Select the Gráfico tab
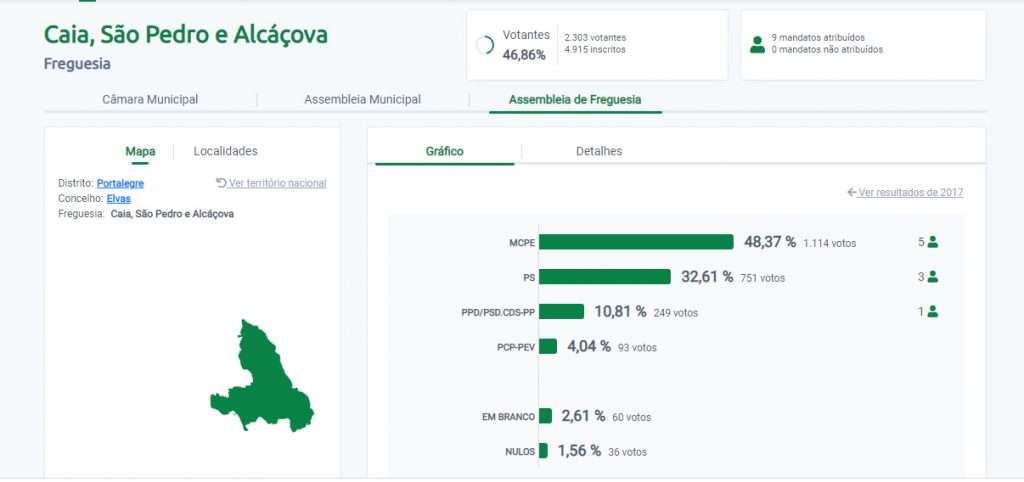Viewport: 1024px width, 482px height. tap(444, 152)
